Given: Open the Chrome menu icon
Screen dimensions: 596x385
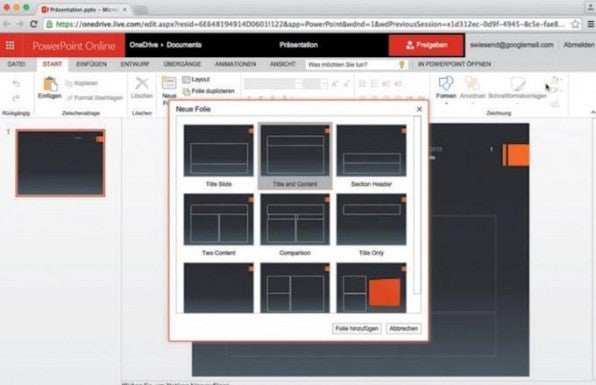Looking at the screenshot, I should click(x=591, y=24).
